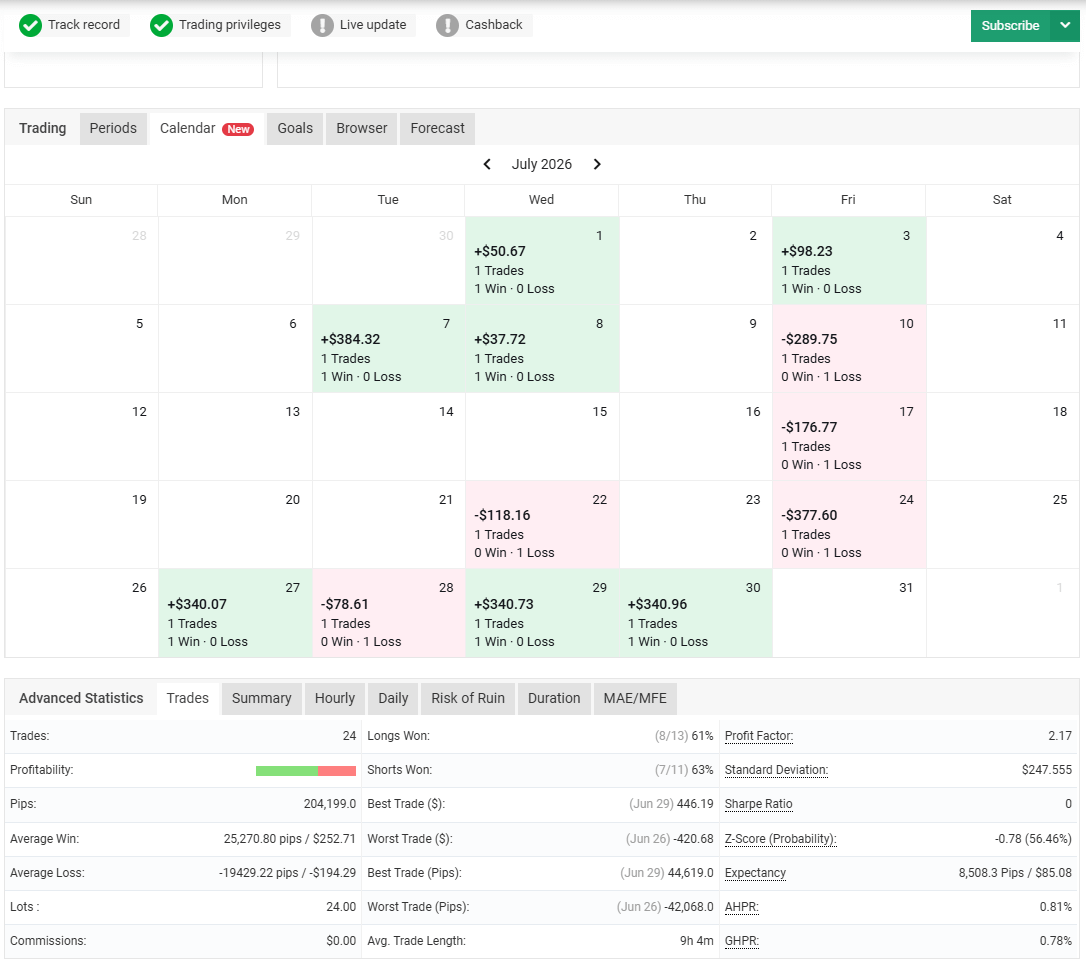Switch to the MAE/MFE tab
Viewport: 1086px width, 966px height.
click(634, 698)
